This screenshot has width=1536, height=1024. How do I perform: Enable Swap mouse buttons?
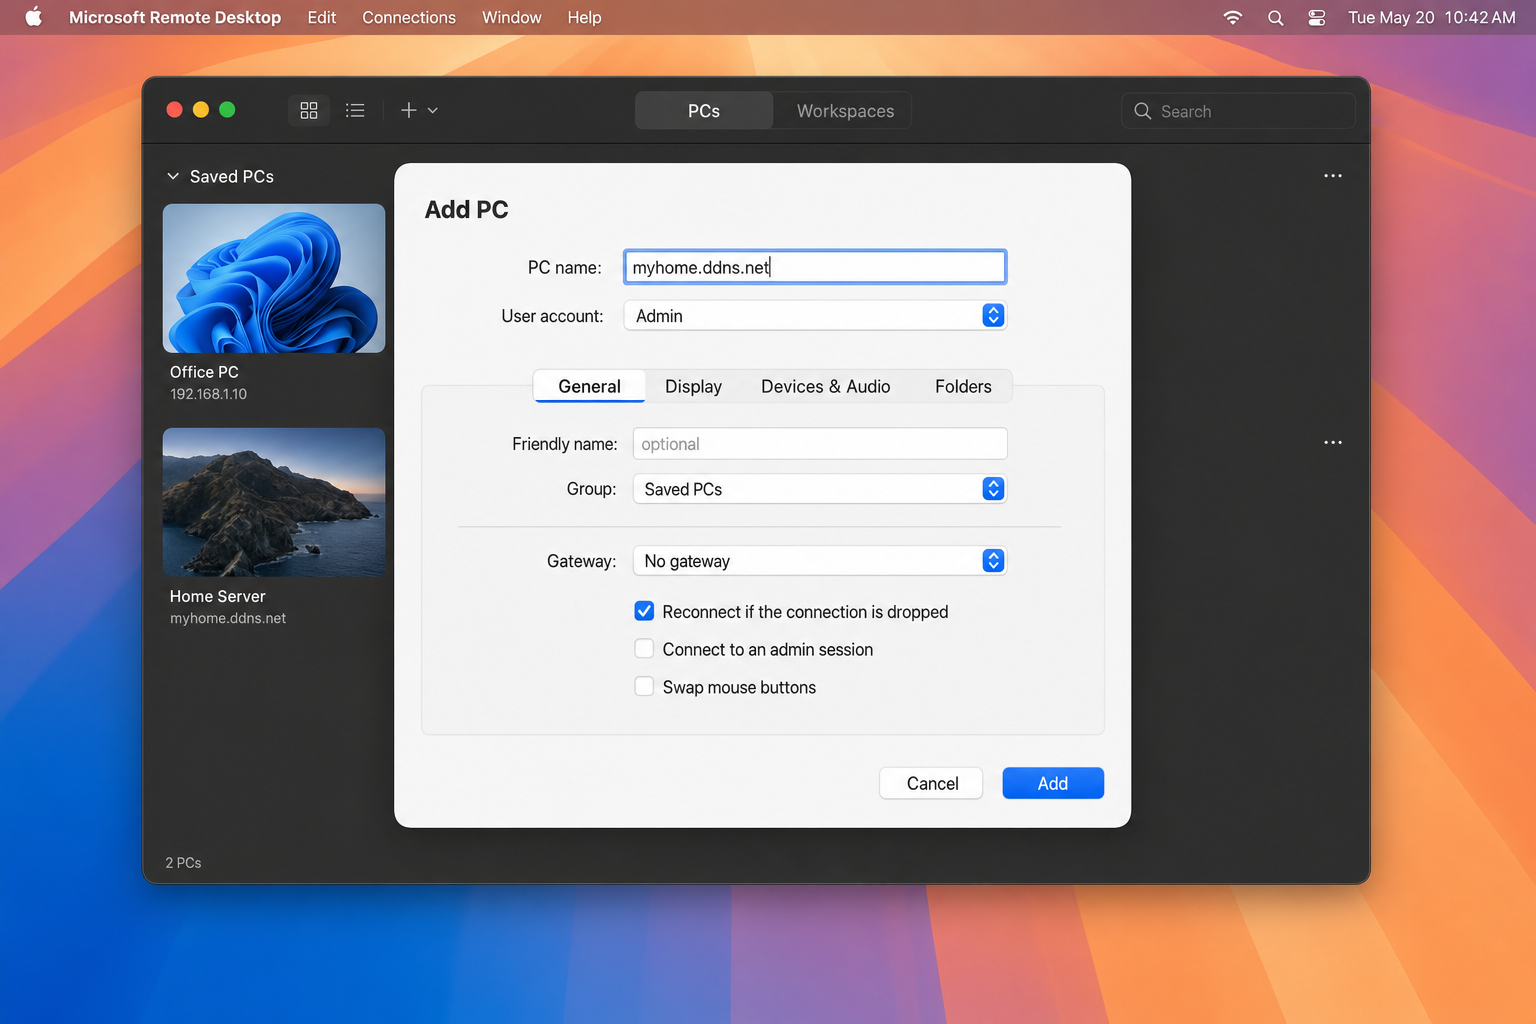[644, 687]
